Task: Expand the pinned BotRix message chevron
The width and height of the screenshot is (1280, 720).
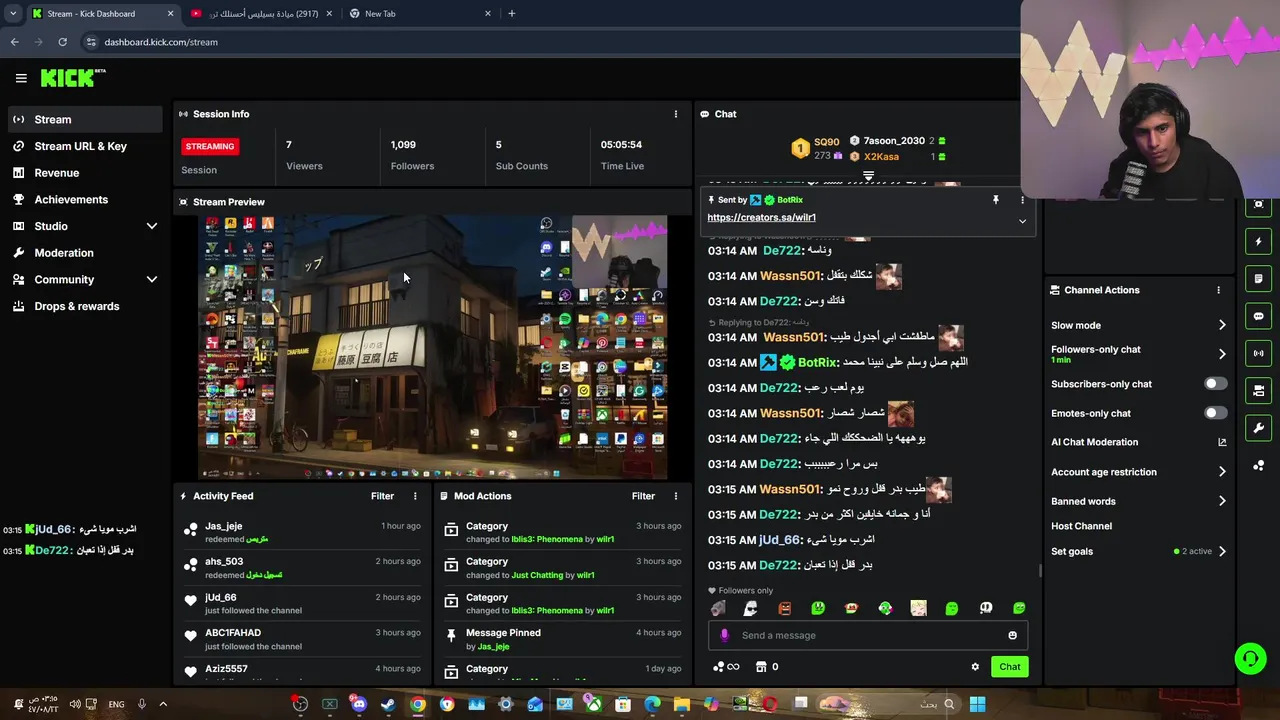Action: click(1022, 221)
